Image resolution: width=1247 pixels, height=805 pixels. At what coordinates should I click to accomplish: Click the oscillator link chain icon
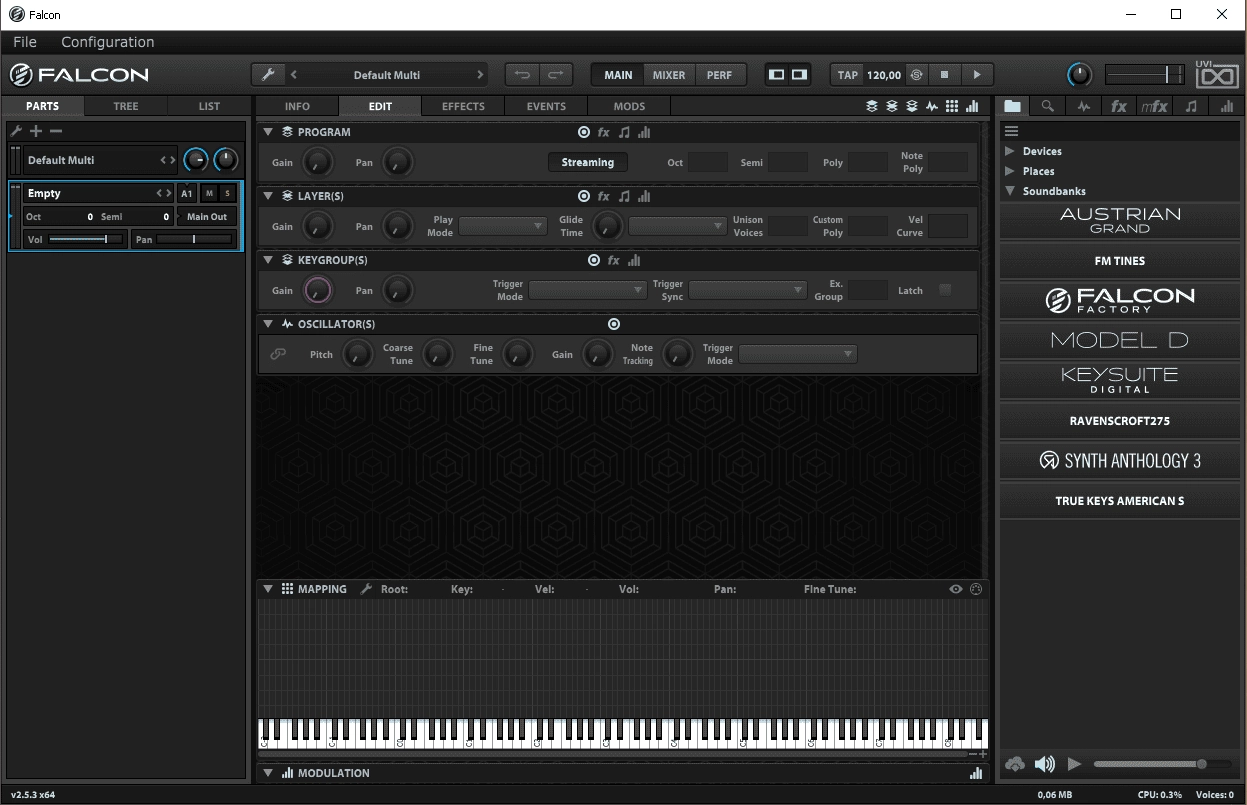click(278, 354)
